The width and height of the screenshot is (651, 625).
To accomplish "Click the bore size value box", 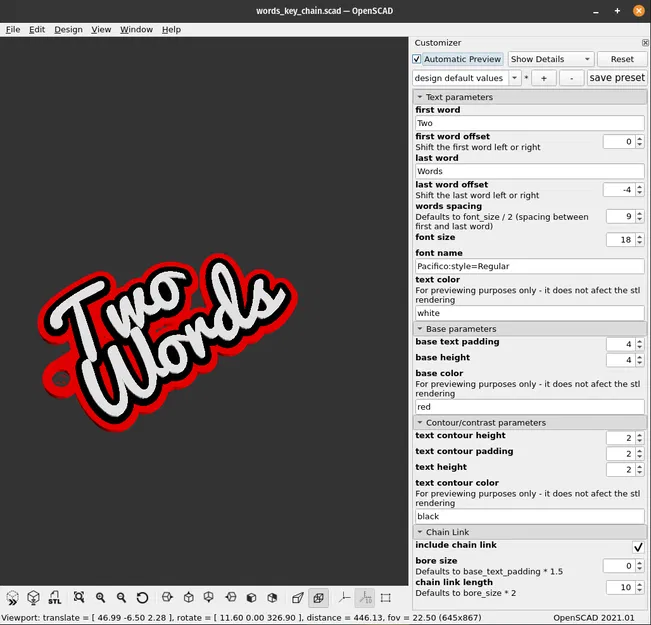I will click(619, 566).
